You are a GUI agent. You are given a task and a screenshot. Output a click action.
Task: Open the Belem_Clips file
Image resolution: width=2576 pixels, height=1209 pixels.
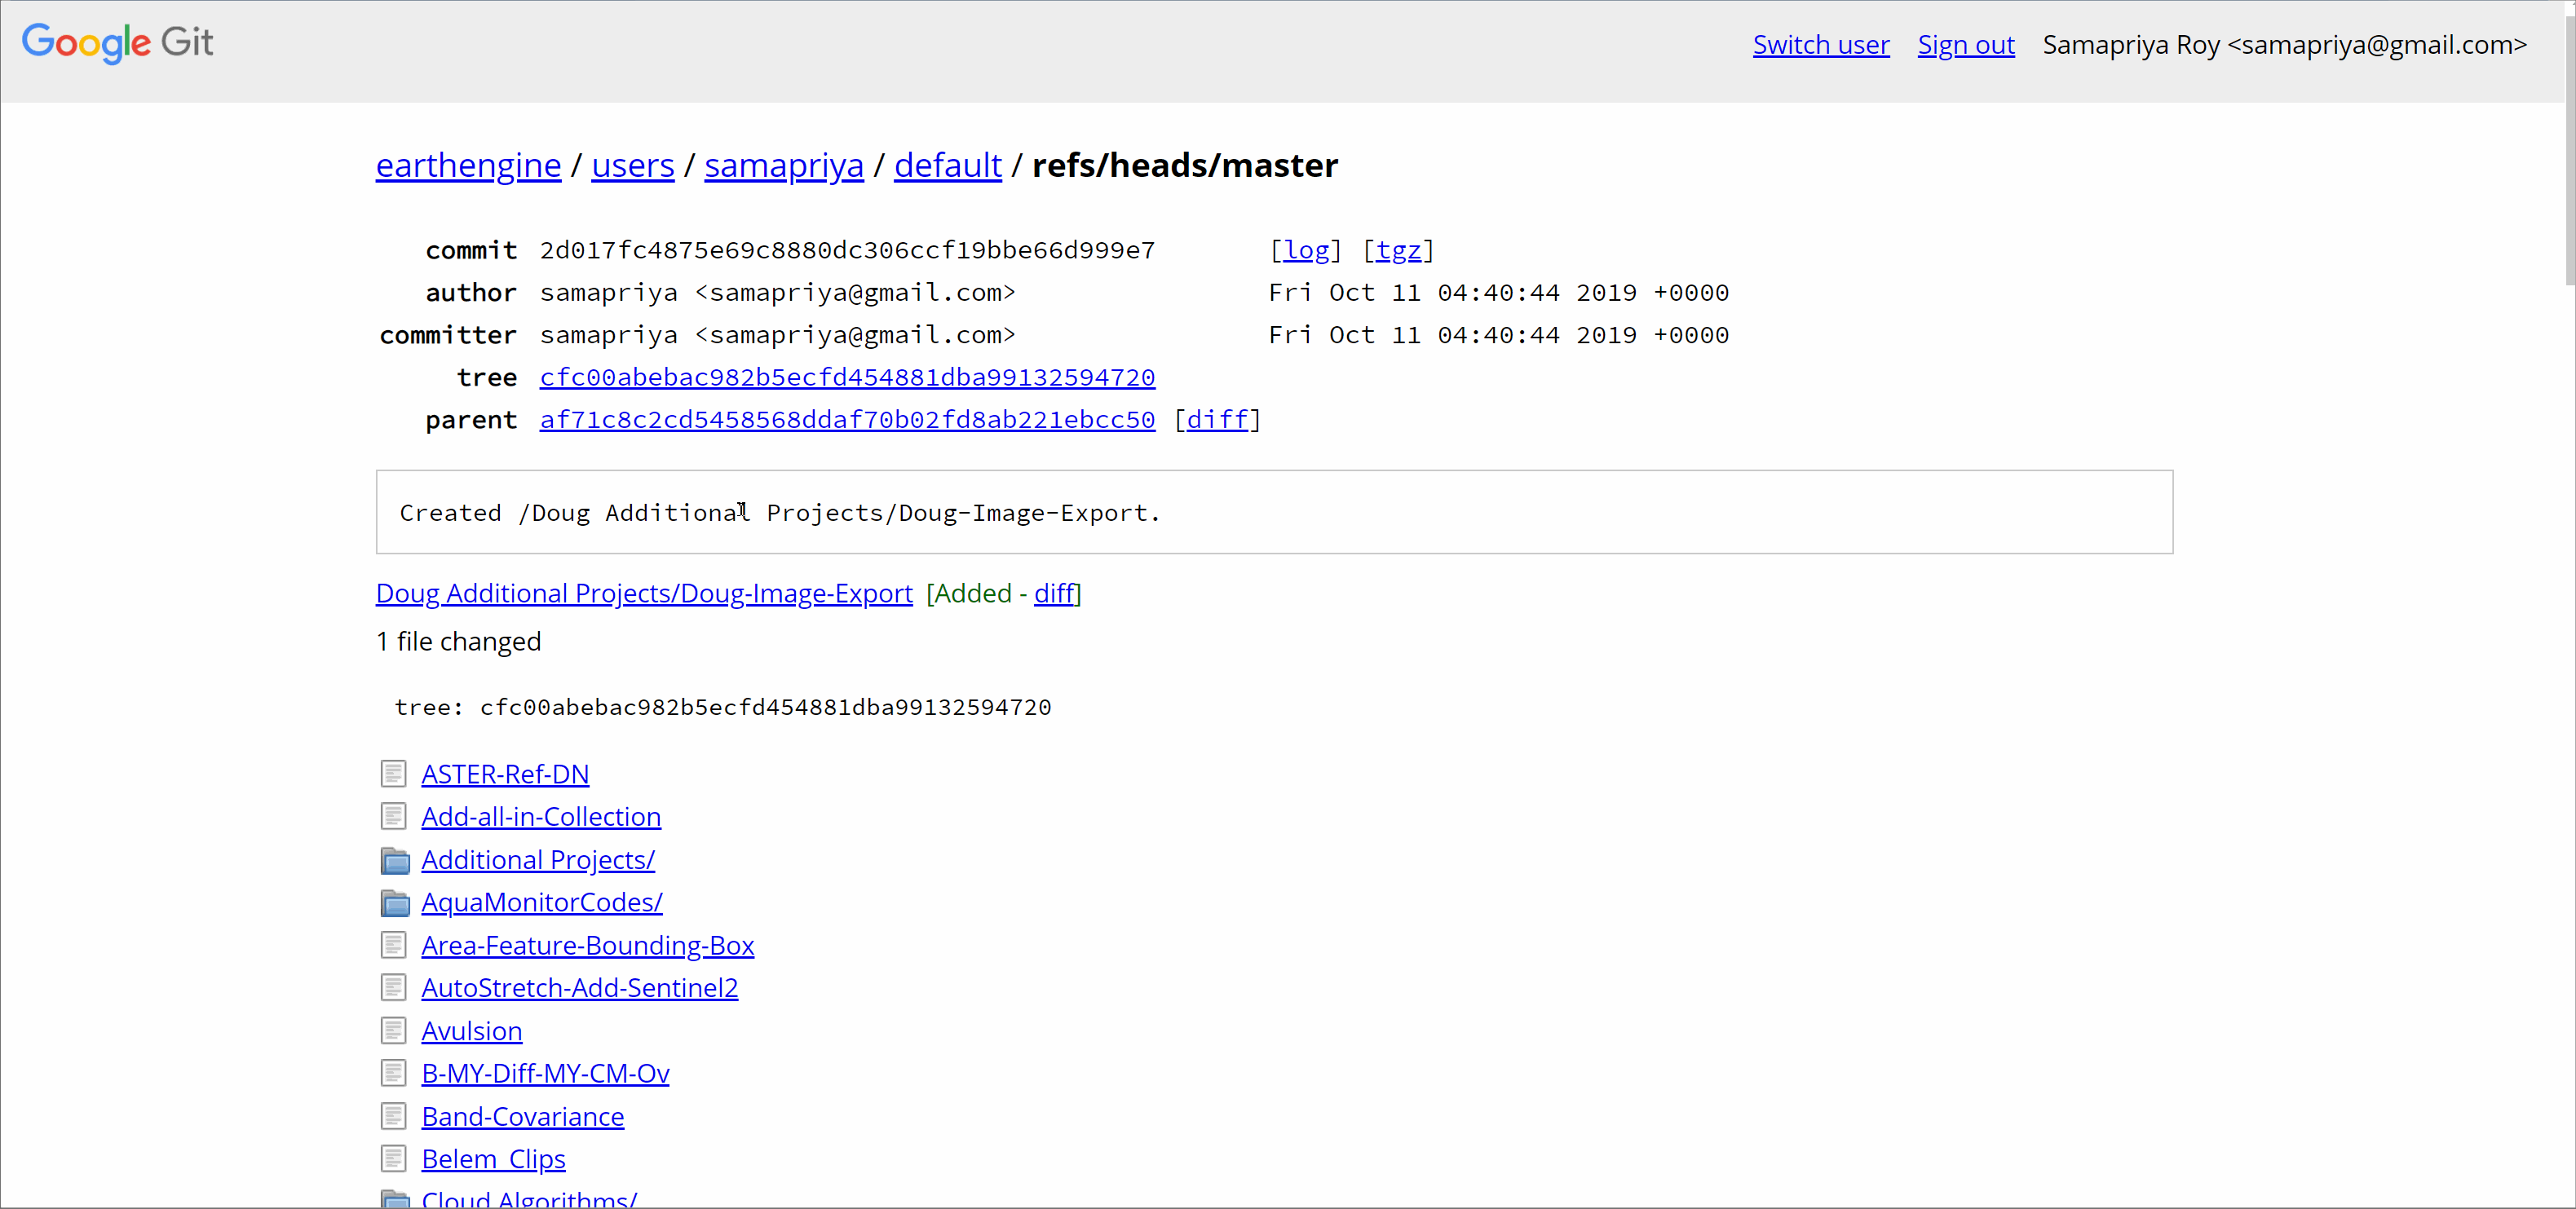(x=494, y=1160)
